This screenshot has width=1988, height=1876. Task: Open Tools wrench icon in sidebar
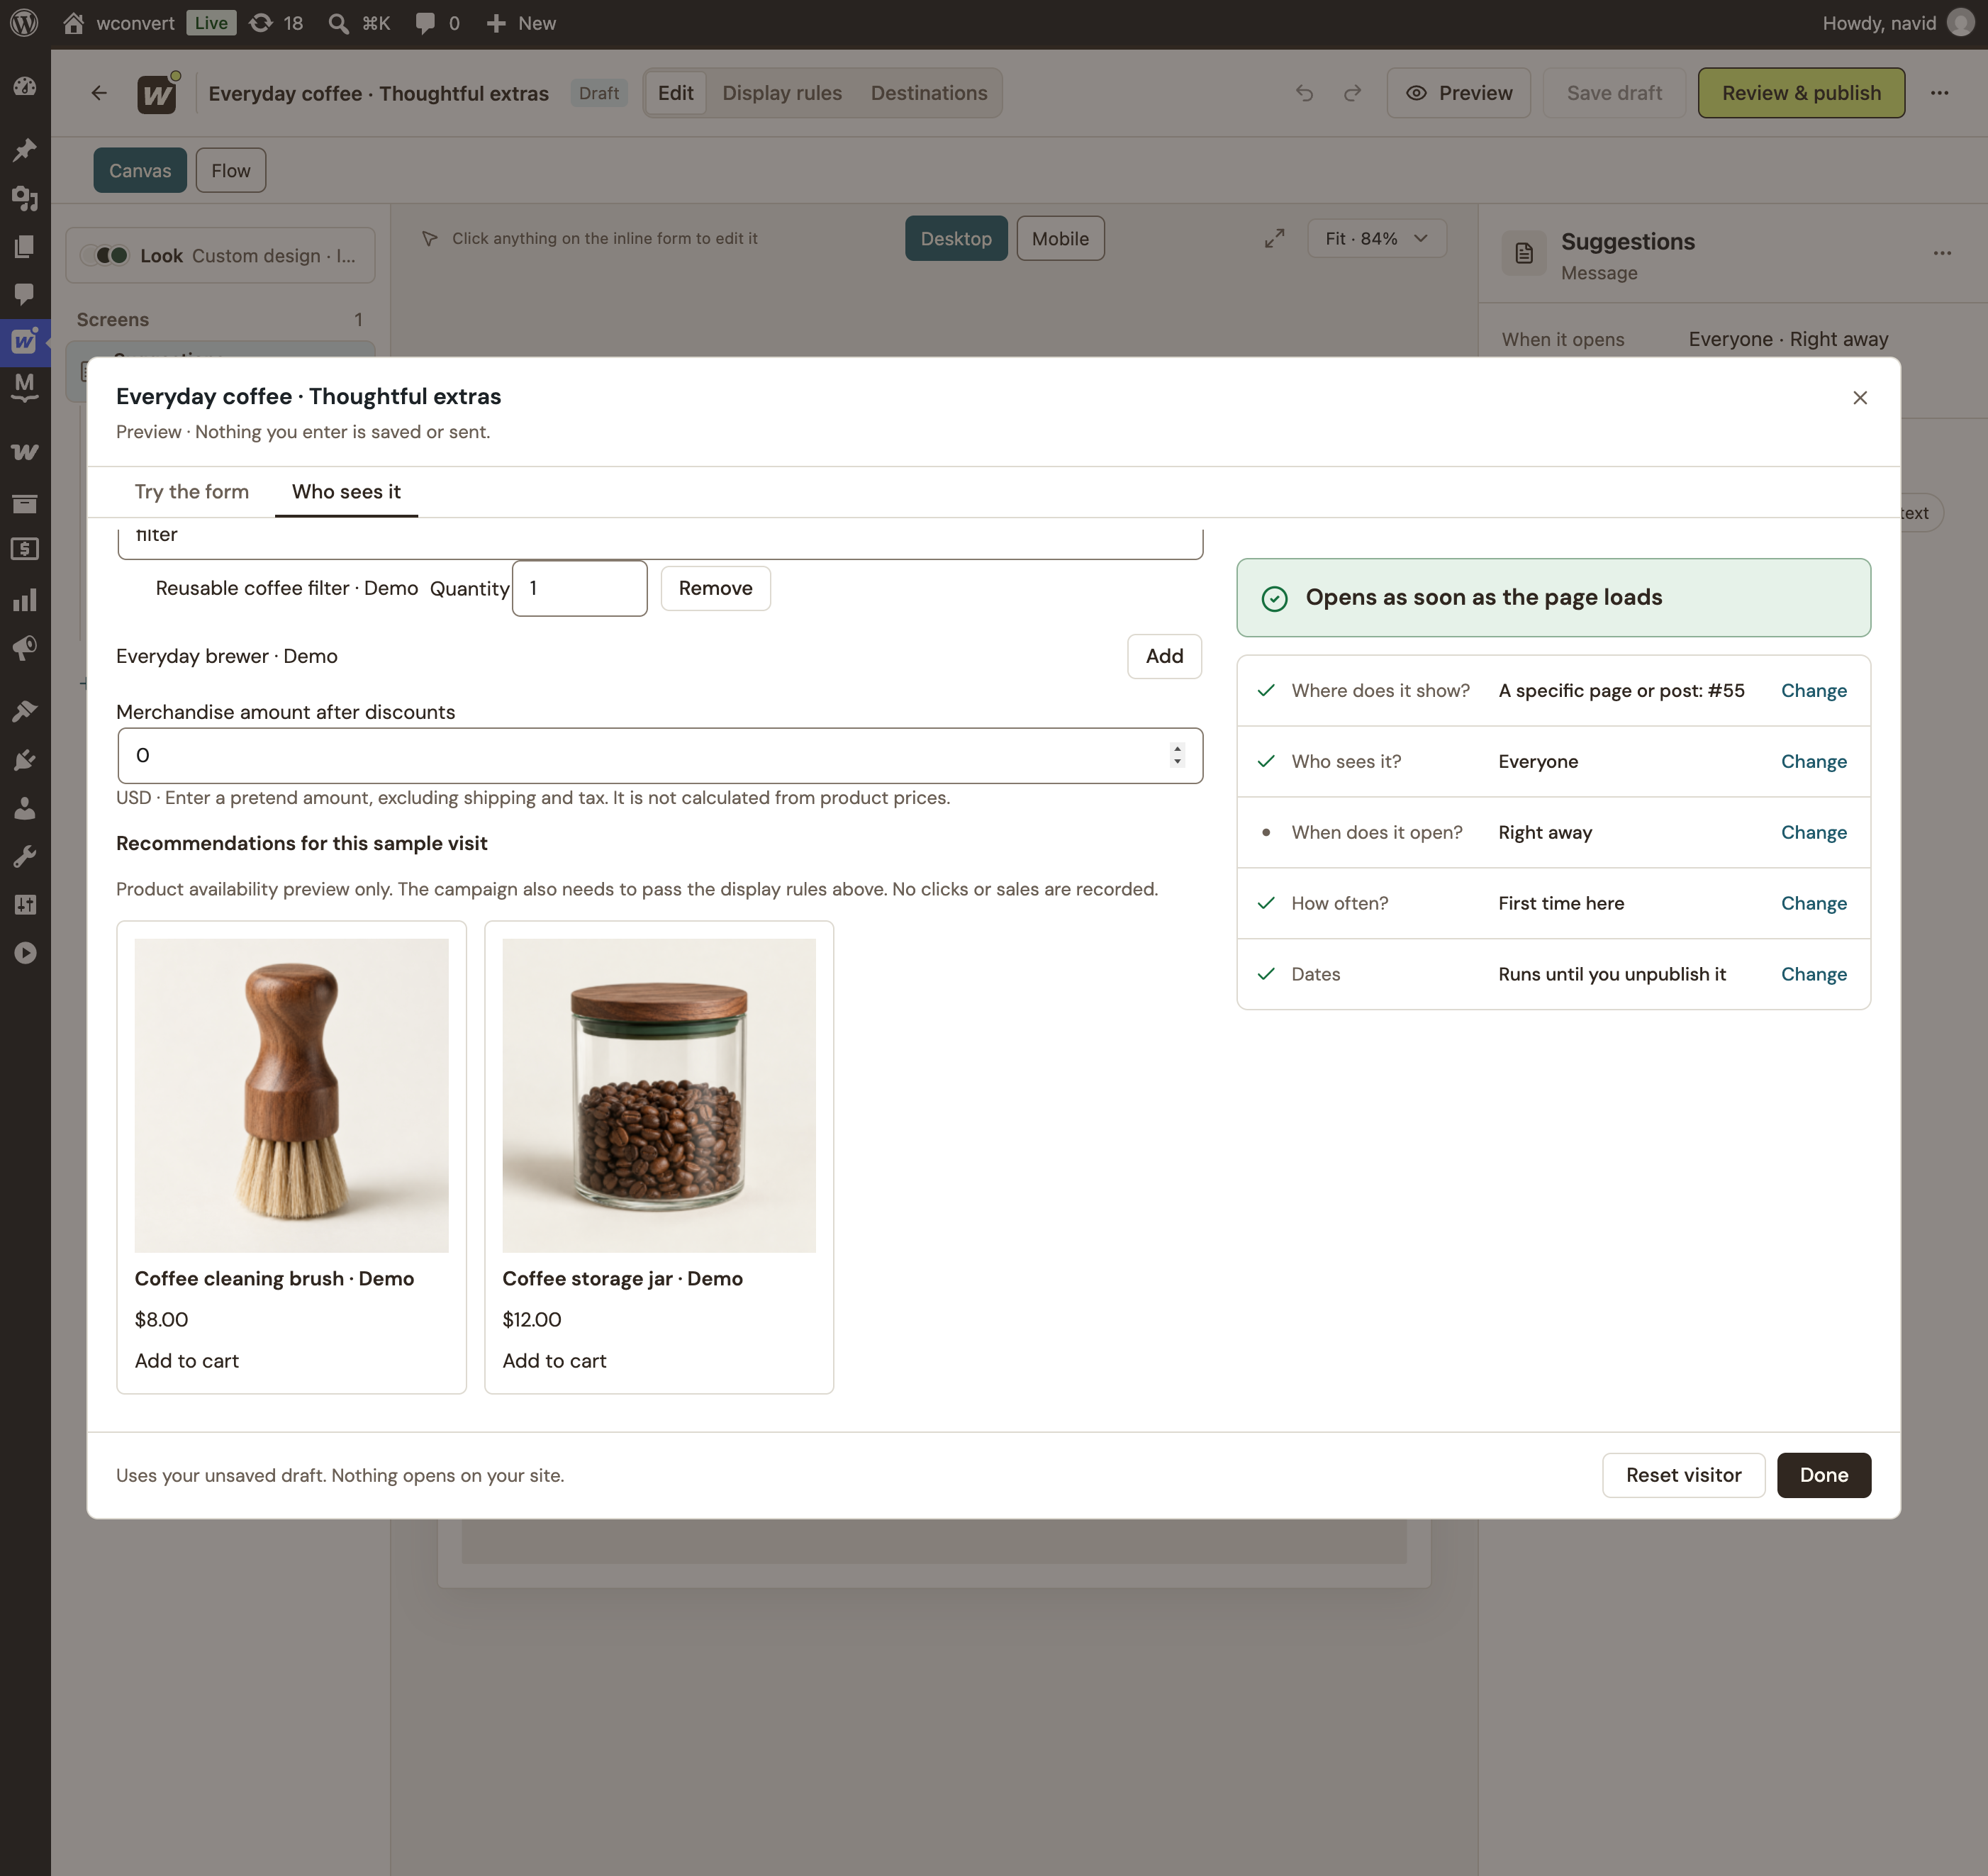click(x=25, y=856)
